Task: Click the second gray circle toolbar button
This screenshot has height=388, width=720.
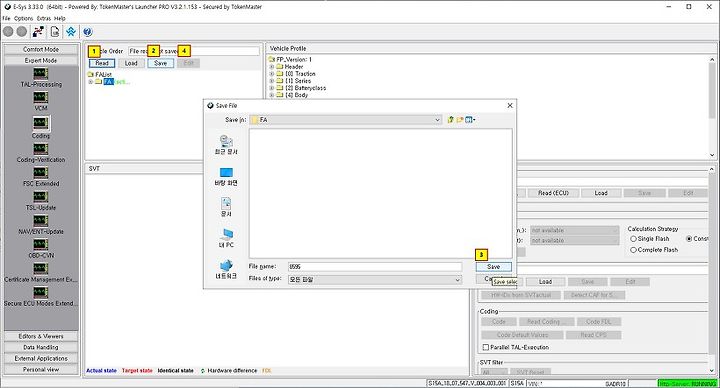Action: coord(22,31)
